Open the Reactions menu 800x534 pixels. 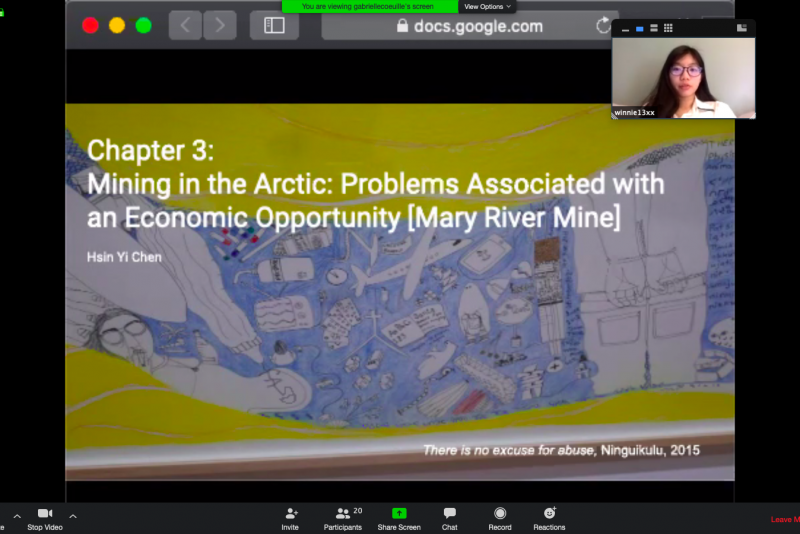click(x=549, y=518)
